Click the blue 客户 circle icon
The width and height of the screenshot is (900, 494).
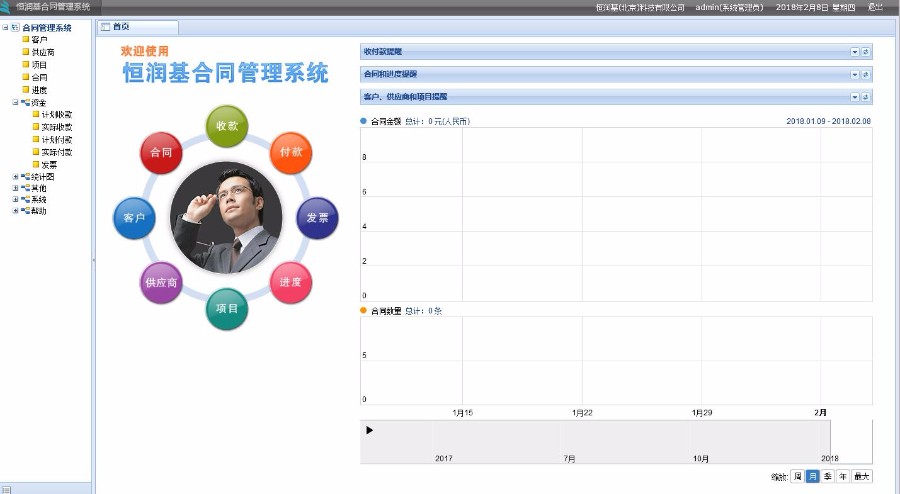(x=134, y=218)
